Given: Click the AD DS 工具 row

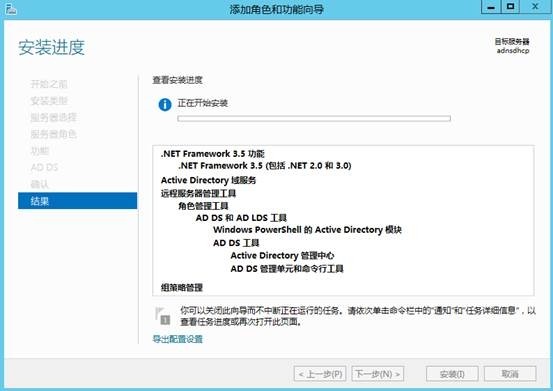Looking at the screenshot, I should coord(236,243).
